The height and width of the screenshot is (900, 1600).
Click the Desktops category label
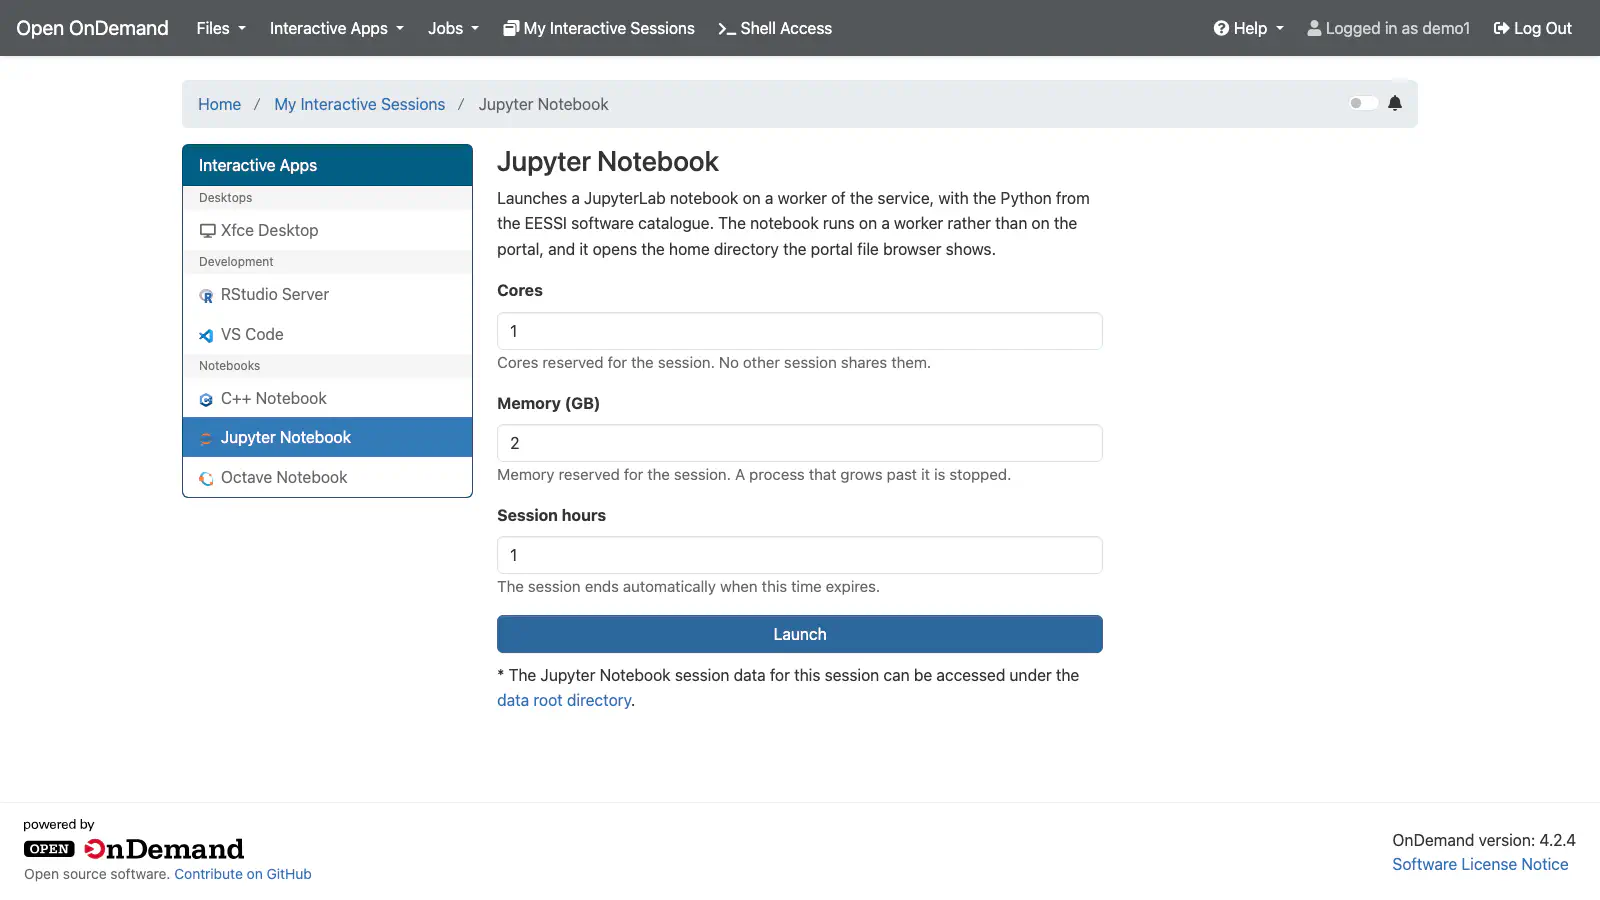pyautogui.click(x=225, y=198)
